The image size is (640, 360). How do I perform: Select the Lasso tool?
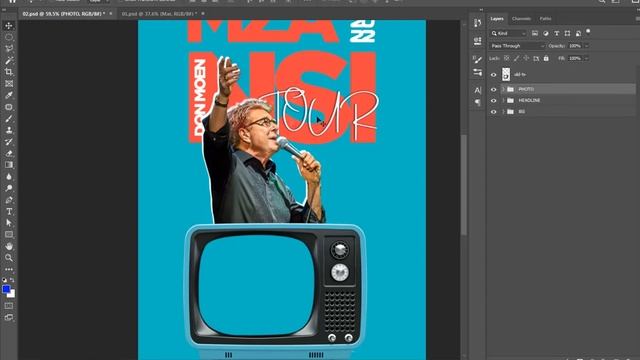point(9,49)
